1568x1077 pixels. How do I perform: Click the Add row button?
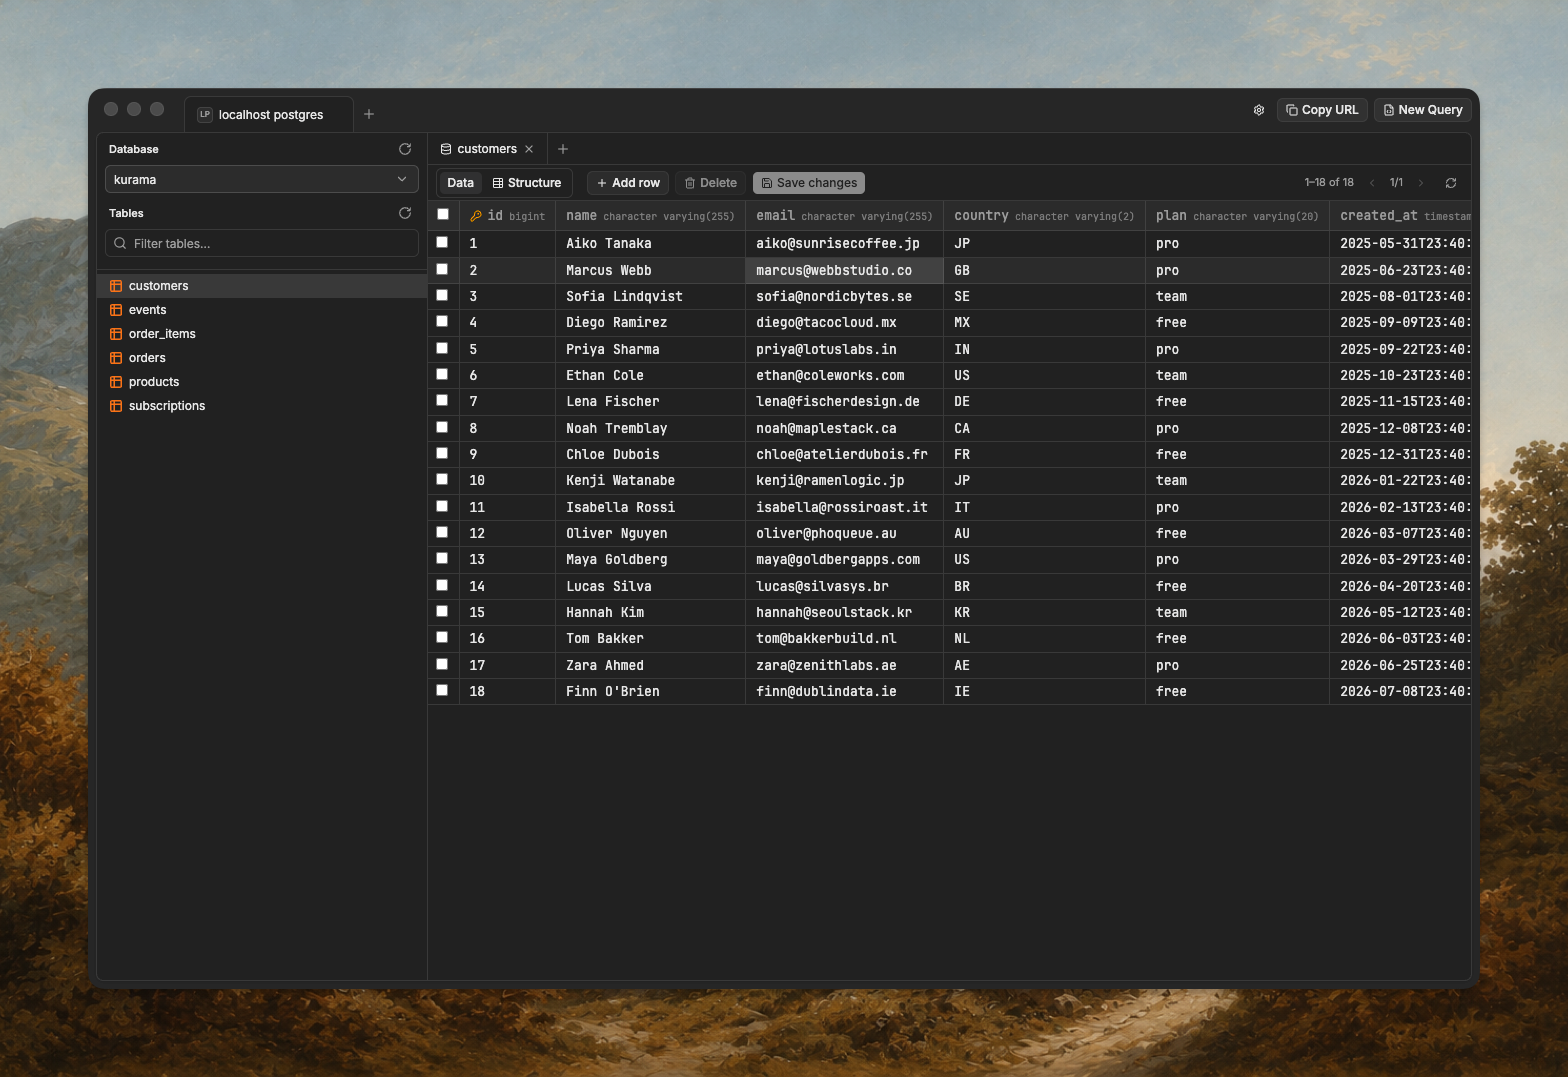pyautogui.click(x=628, y=183)
